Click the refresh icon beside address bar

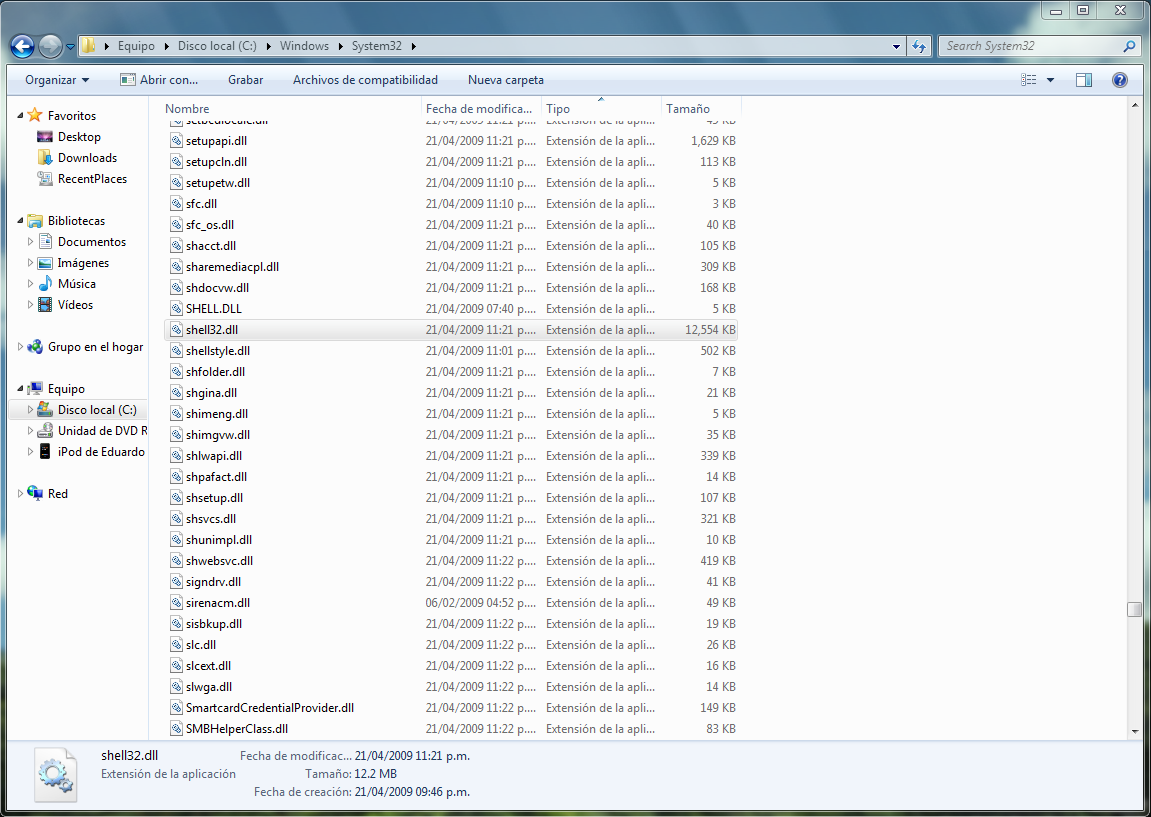[919, 46]
